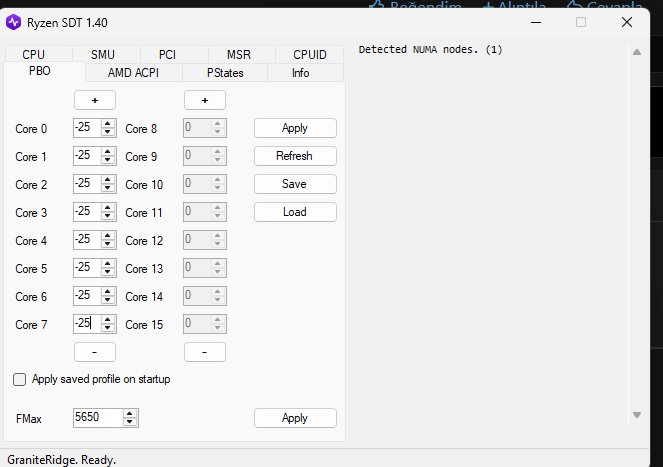Increase Core 6 offset with up arrow
Viewport: 663px width, 467px height.
(108, 291)
